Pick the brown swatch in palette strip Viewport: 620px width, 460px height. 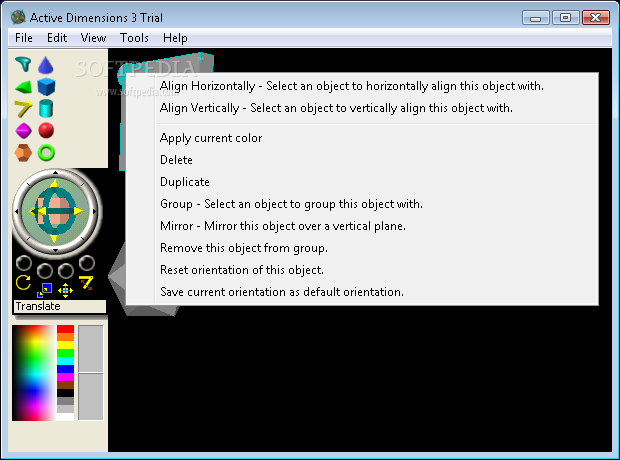[65, 385]
